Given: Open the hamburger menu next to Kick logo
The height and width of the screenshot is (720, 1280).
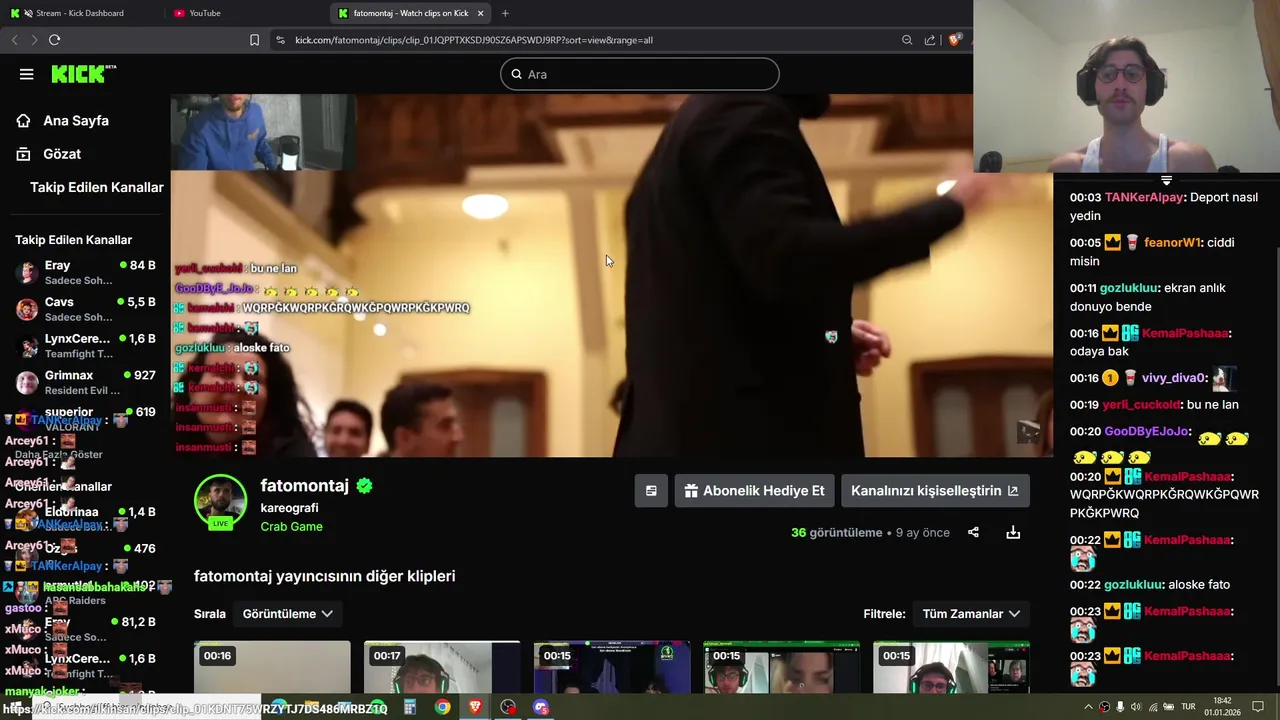Looking at the screenshot, I should click(27, 74).
